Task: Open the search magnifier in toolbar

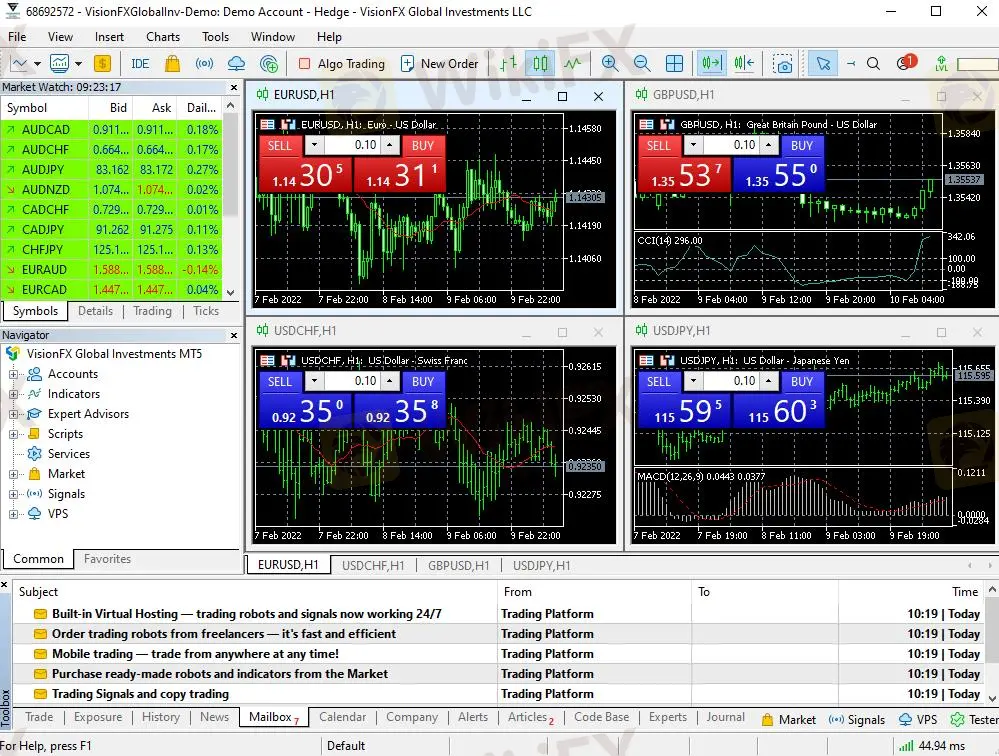Action: coord(873,64)
